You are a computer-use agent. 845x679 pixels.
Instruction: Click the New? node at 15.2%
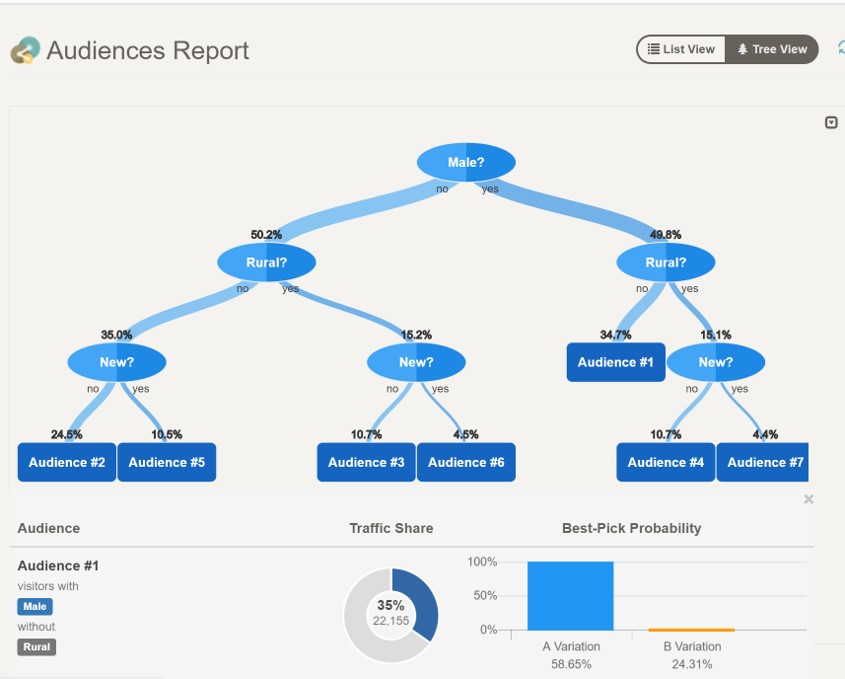point(416,362)
